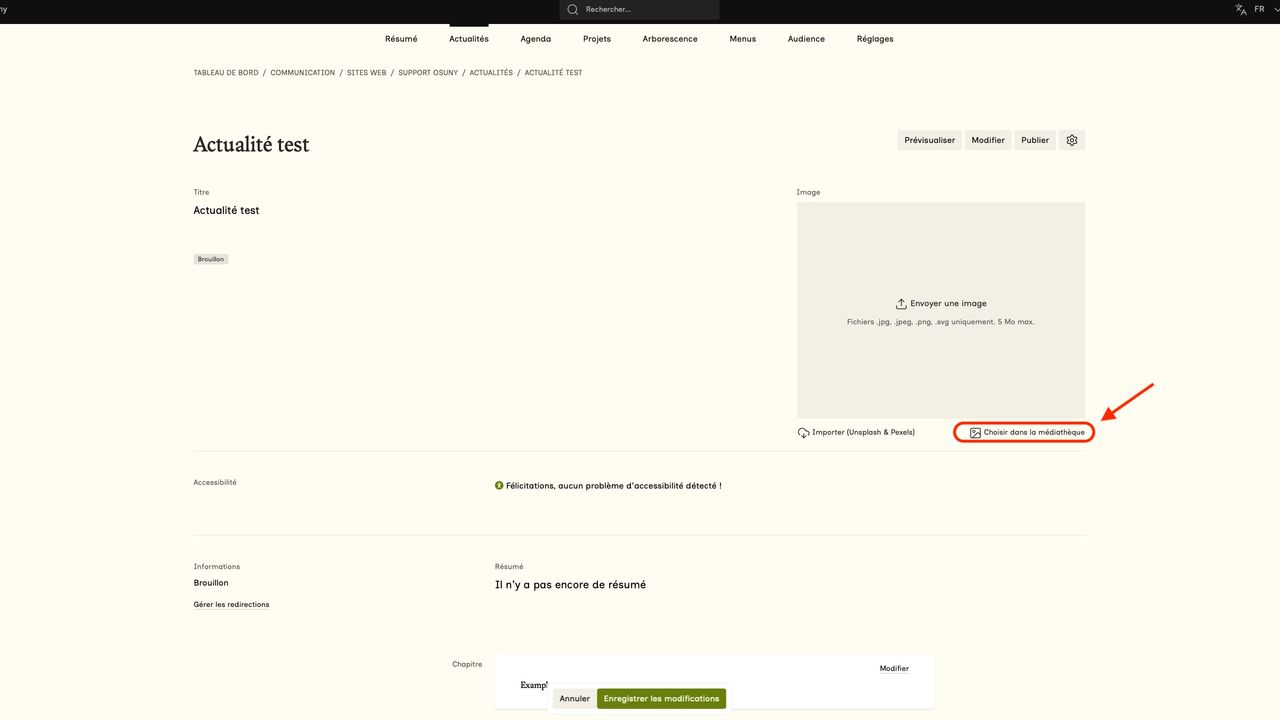Go to the Arborescence menu item
The image size is (1280, 720).
(670, 39)
